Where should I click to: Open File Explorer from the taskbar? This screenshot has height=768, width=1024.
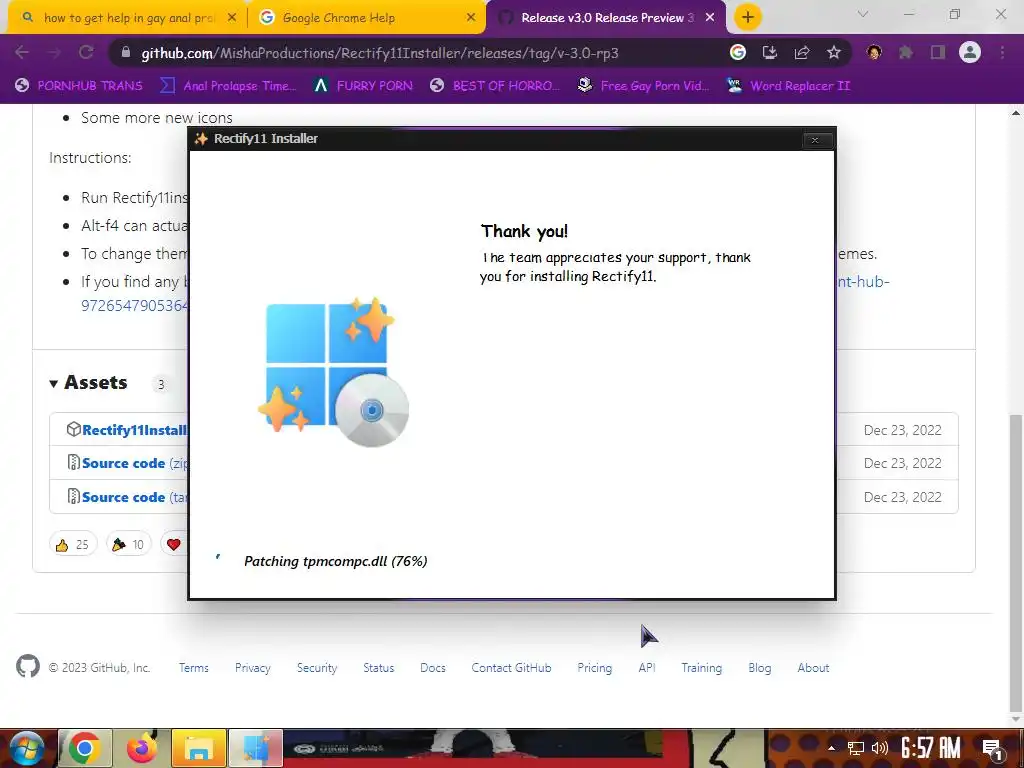pyautogui.click(x=199, y=748)
